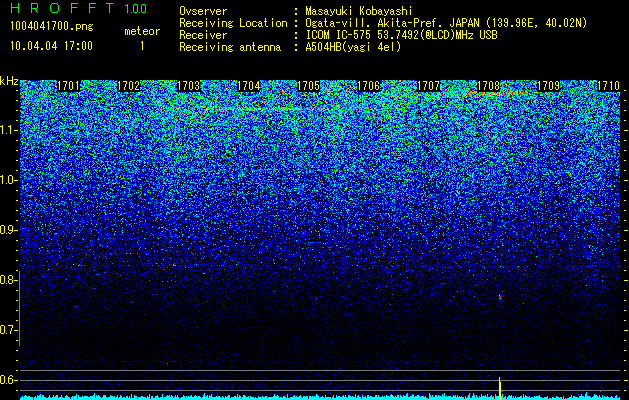Click the date stamp 10.04.04 17:00

51,46
